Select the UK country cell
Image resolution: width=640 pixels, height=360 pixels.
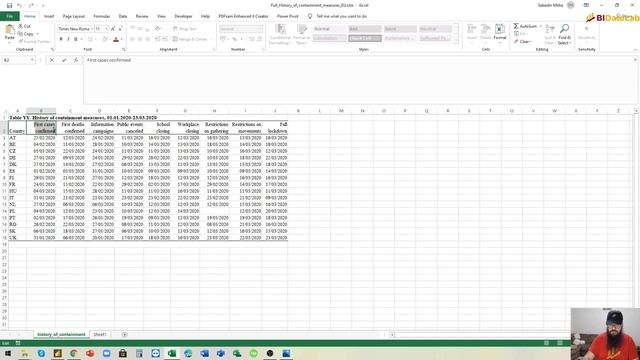[x=17, y=238]
